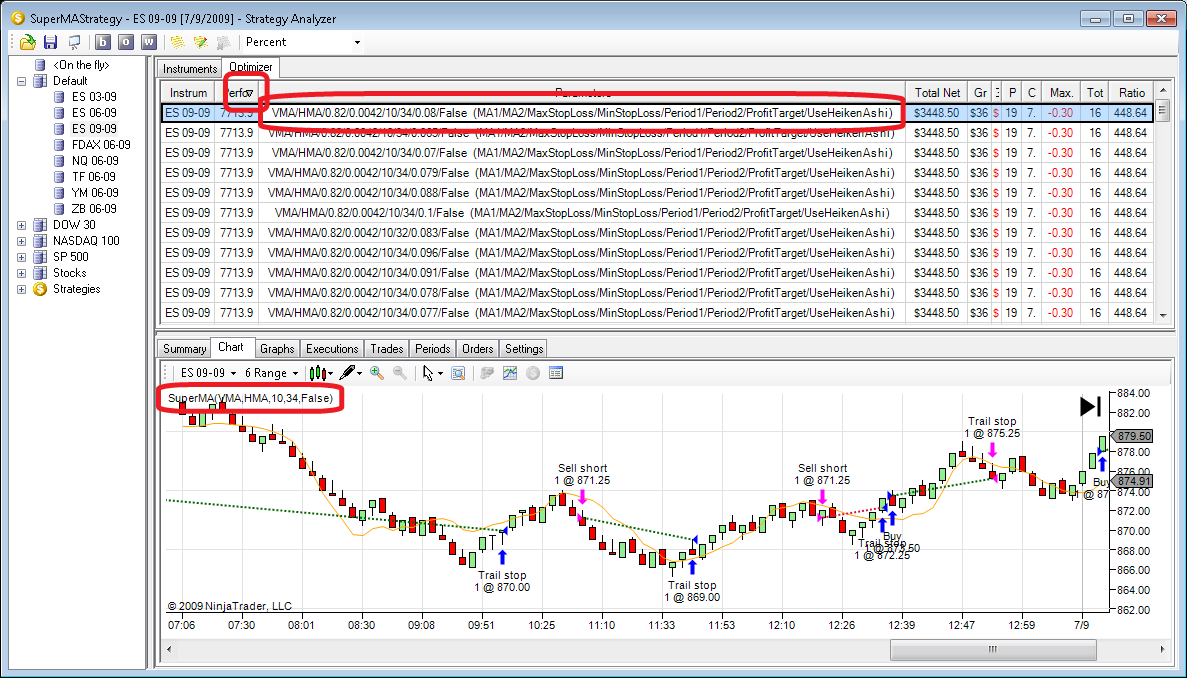
Task: Click results grid scroll down arrow
Action: (x=1163, y=315)
